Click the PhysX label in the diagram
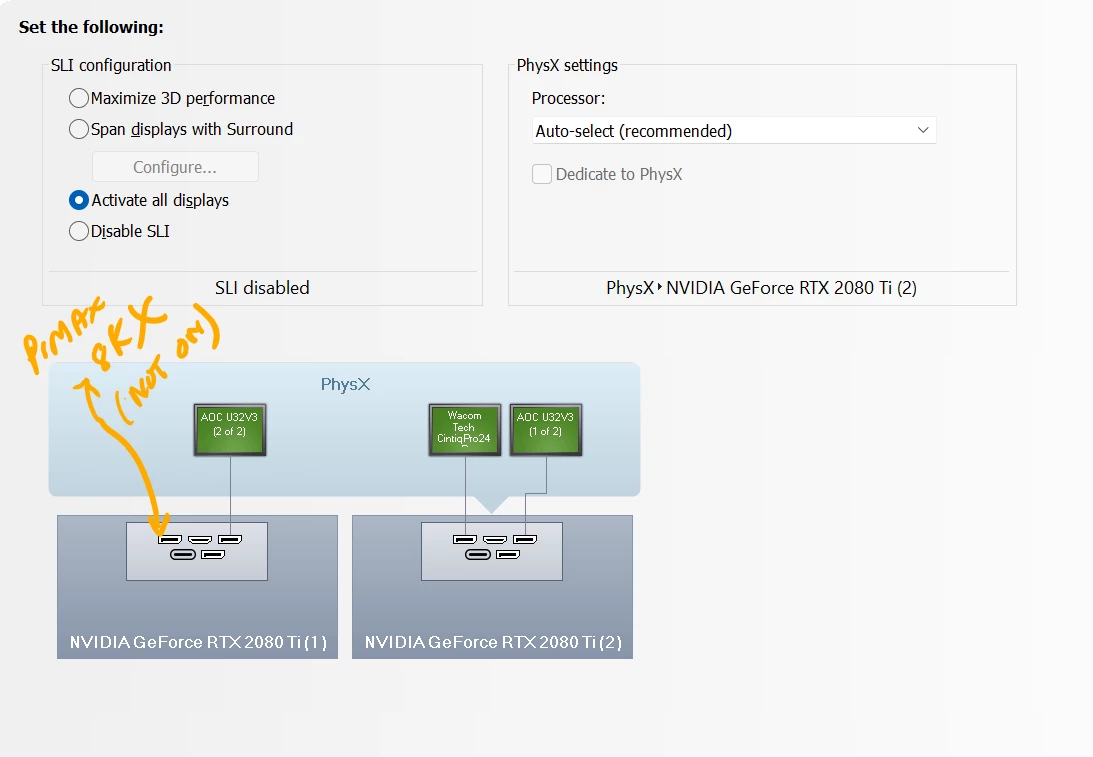 click(x=345, y=384)
